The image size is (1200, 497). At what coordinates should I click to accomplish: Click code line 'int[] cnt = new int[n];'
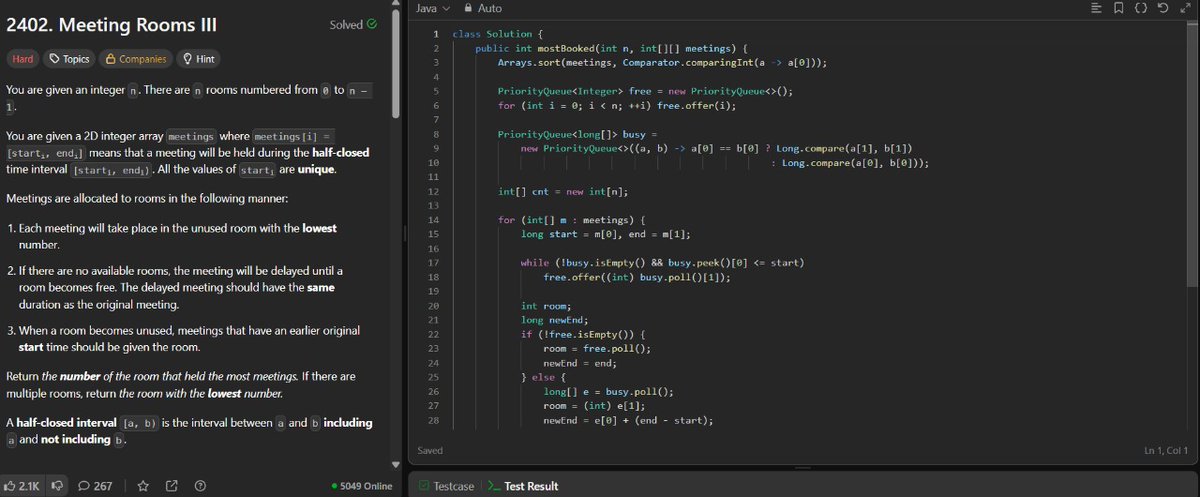563,191
